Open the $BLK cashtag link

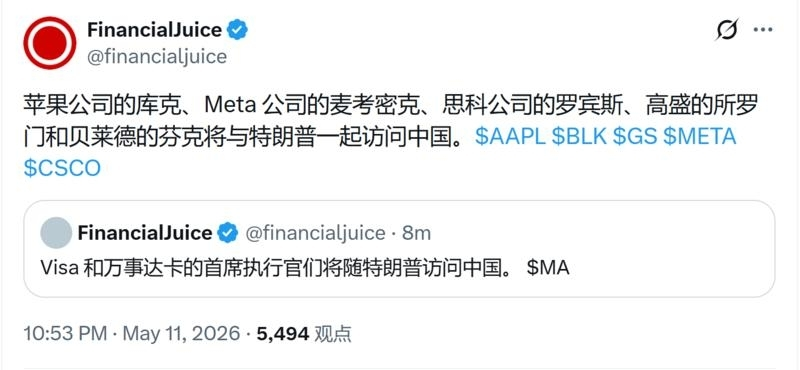click(579, 137)
